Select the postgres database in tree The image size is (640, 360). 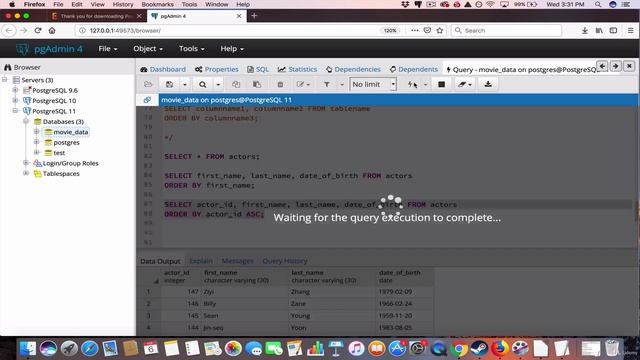66,142
